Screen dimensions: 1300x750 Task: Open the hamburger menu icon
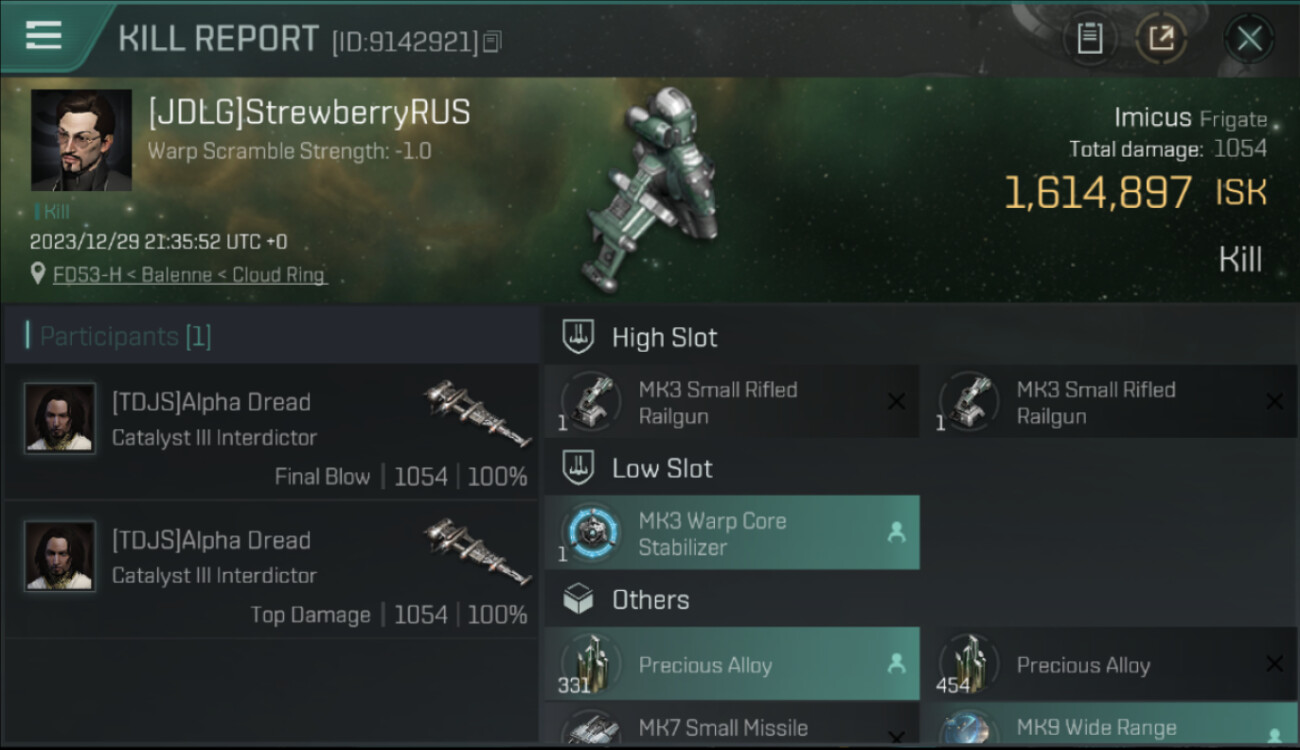click(44, 36)
